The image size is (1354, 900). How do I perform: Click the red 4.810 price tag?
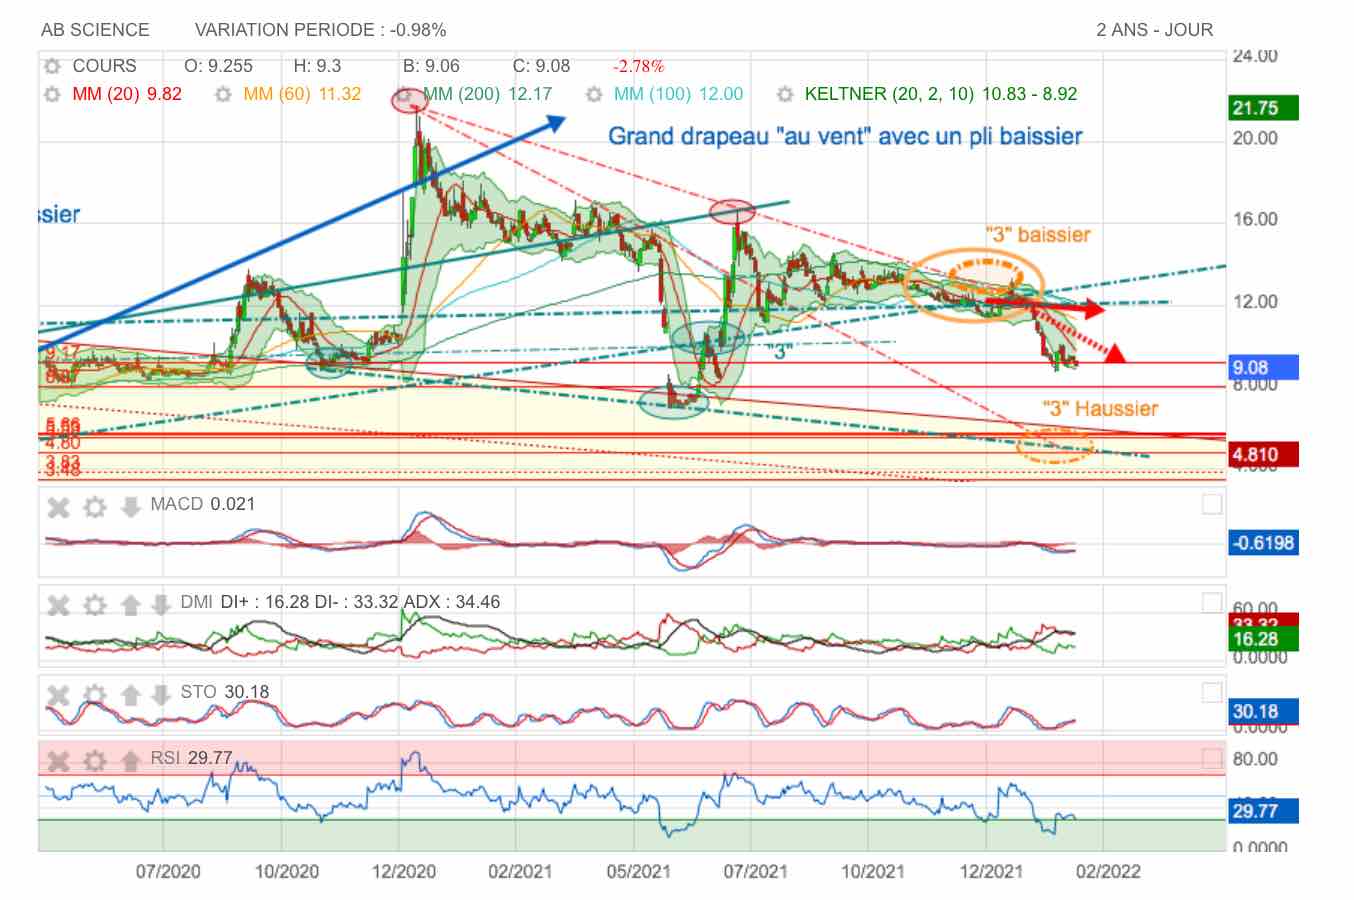pos(1264,455)
